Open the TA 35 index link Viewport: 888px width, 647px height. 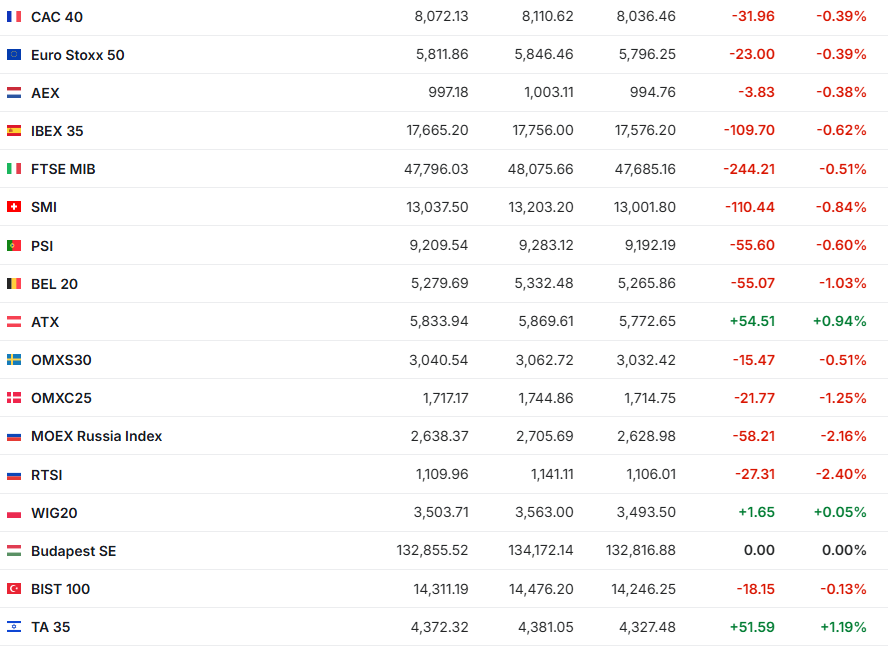coord(50,627)
